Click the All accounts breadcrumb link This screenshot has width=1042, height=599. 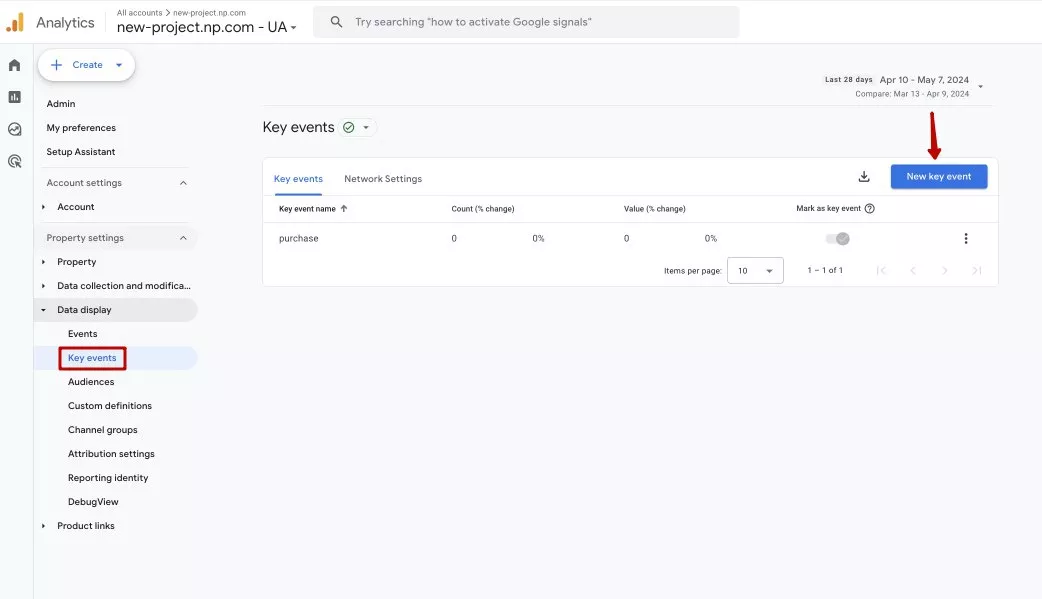click(x=139, y=13)
